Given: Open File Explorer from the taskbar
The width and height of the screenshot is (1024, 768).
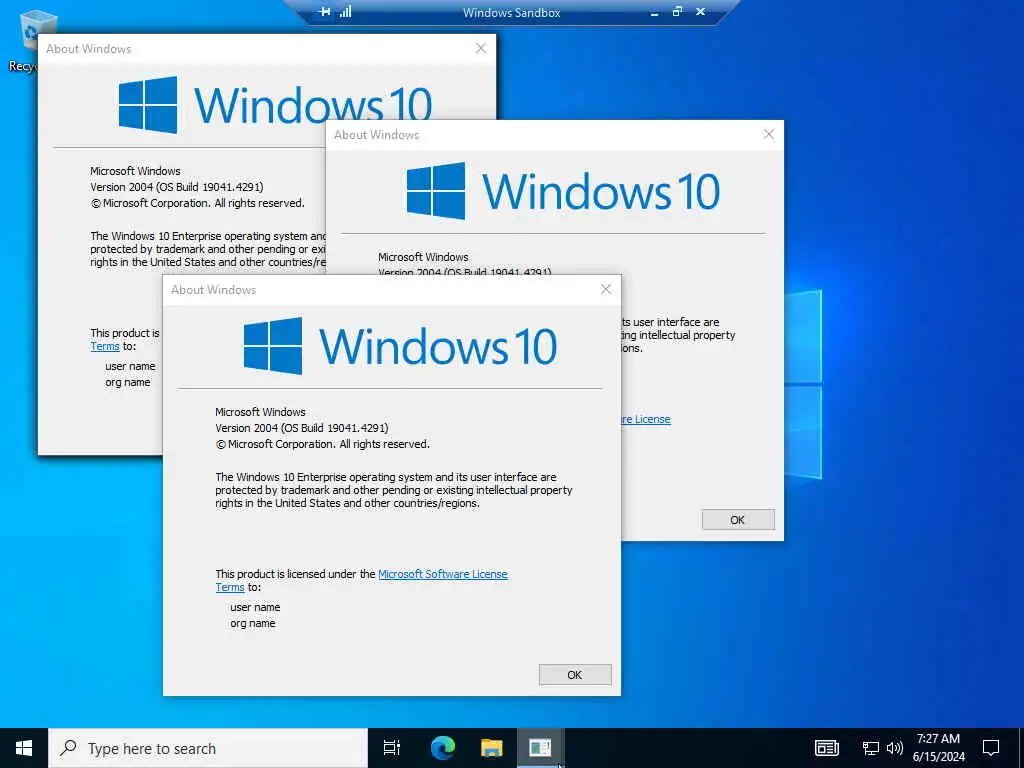Looking at the screenshot, I should 491,748.
